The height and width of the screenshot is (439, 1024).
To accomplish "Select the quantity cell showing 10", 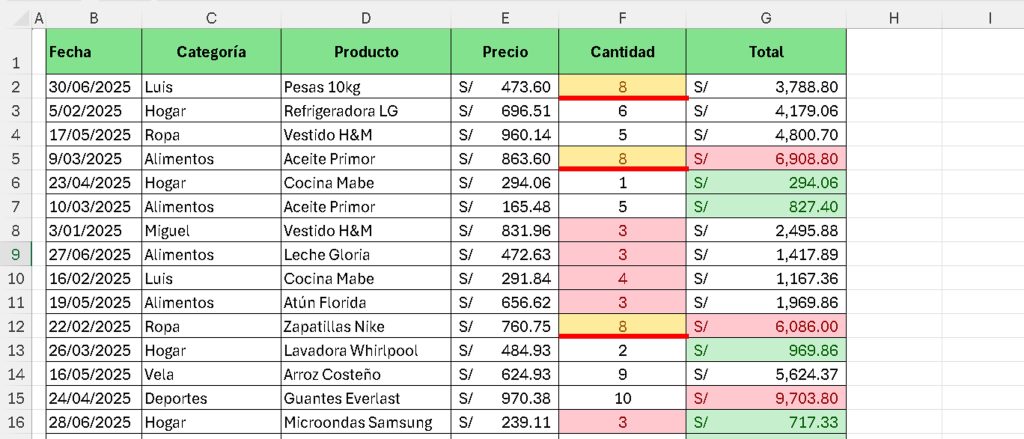I will (622, 398).
